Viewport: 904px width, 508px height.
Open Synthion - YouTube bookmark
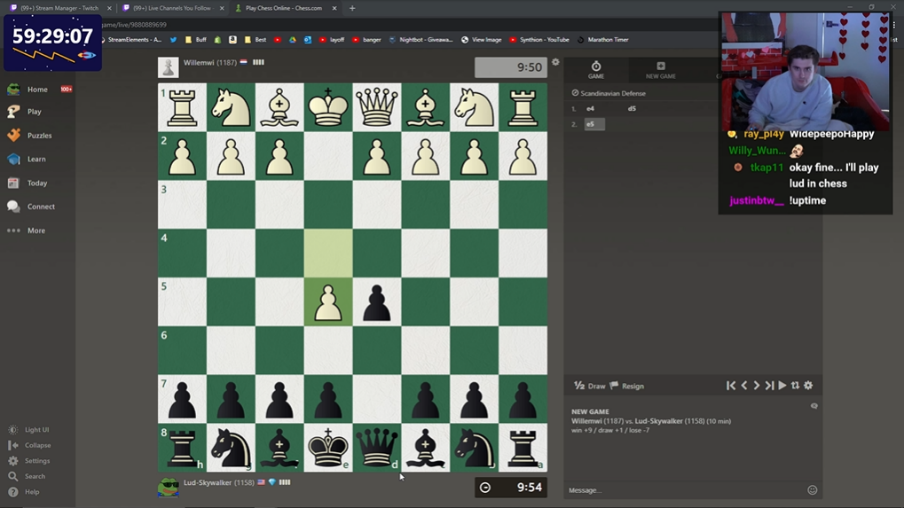540,40
